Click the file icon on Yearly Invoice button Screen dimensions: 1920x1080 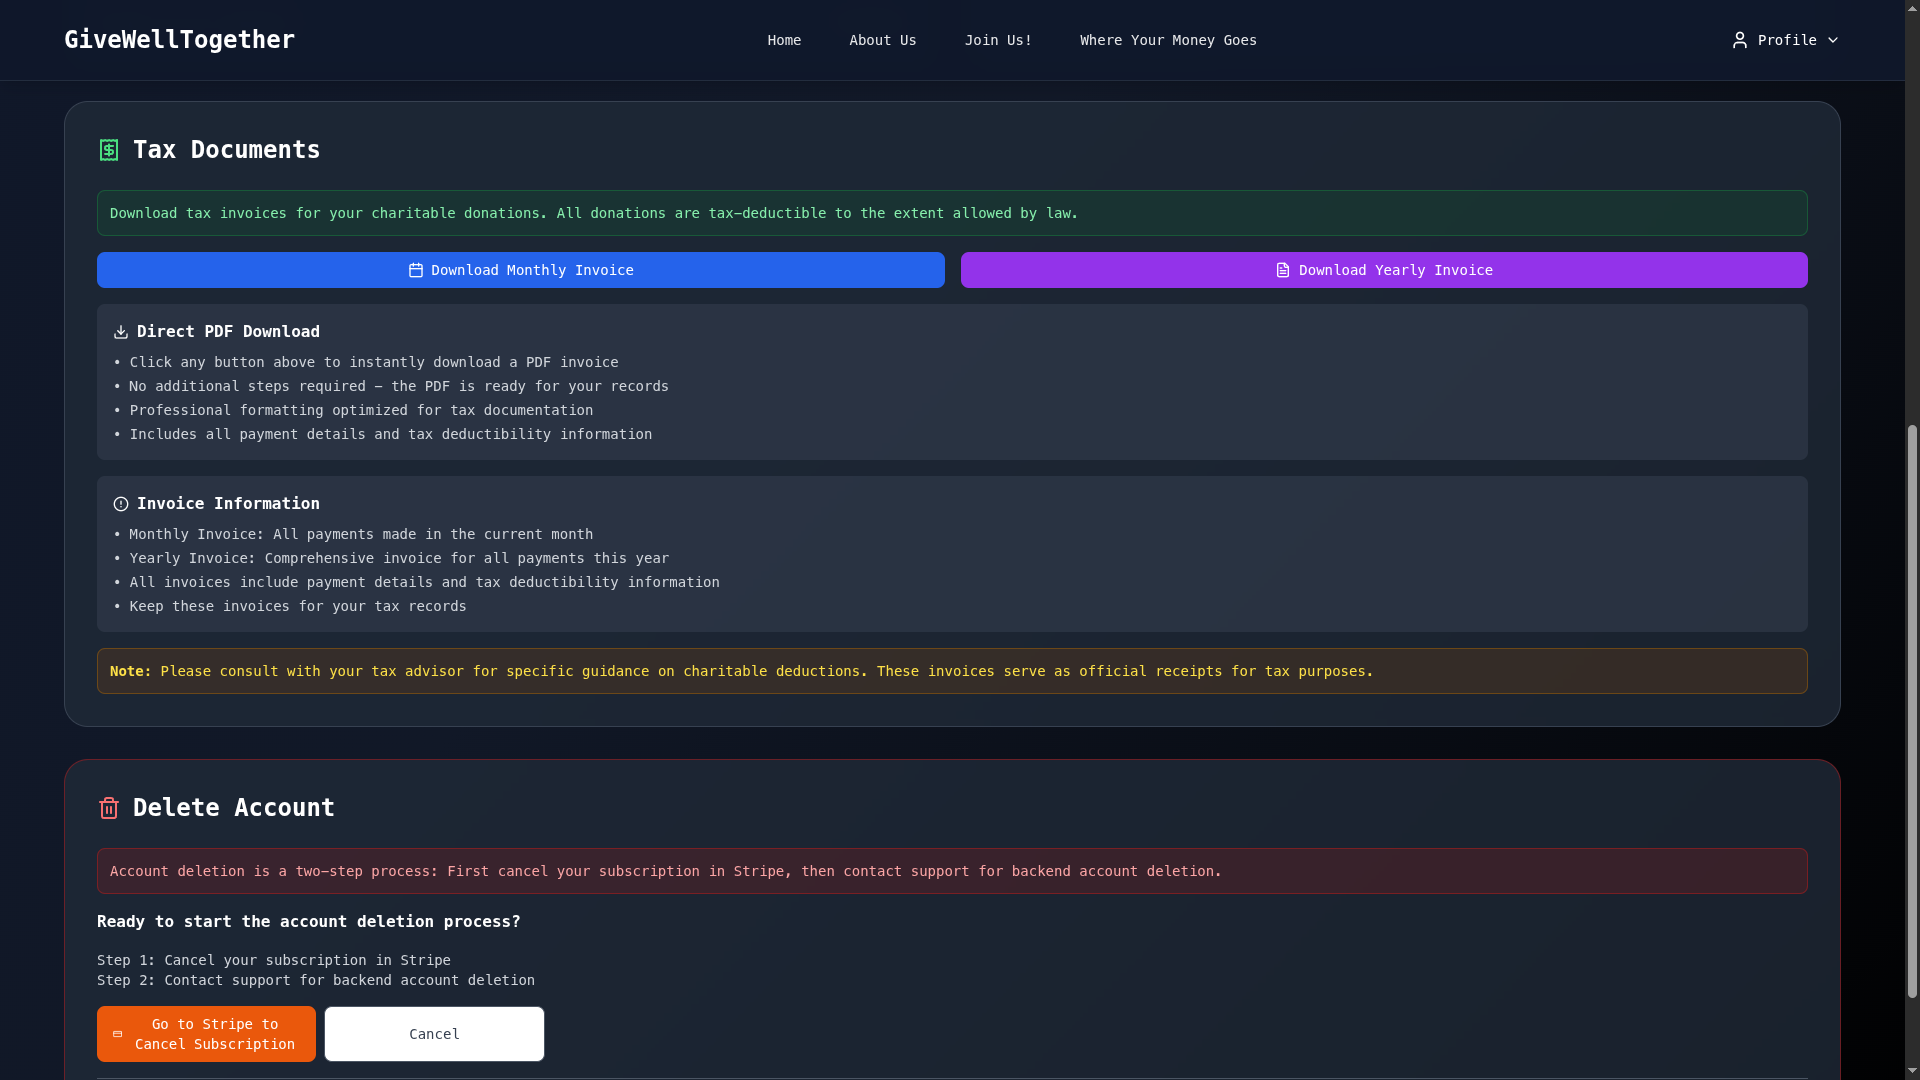[1283, 270]
